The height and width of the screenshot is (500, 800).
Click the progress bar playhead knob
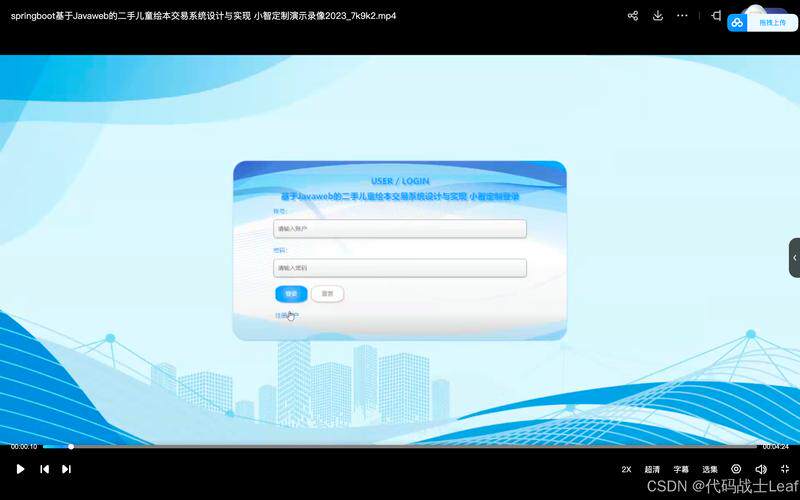click(71, 446)
